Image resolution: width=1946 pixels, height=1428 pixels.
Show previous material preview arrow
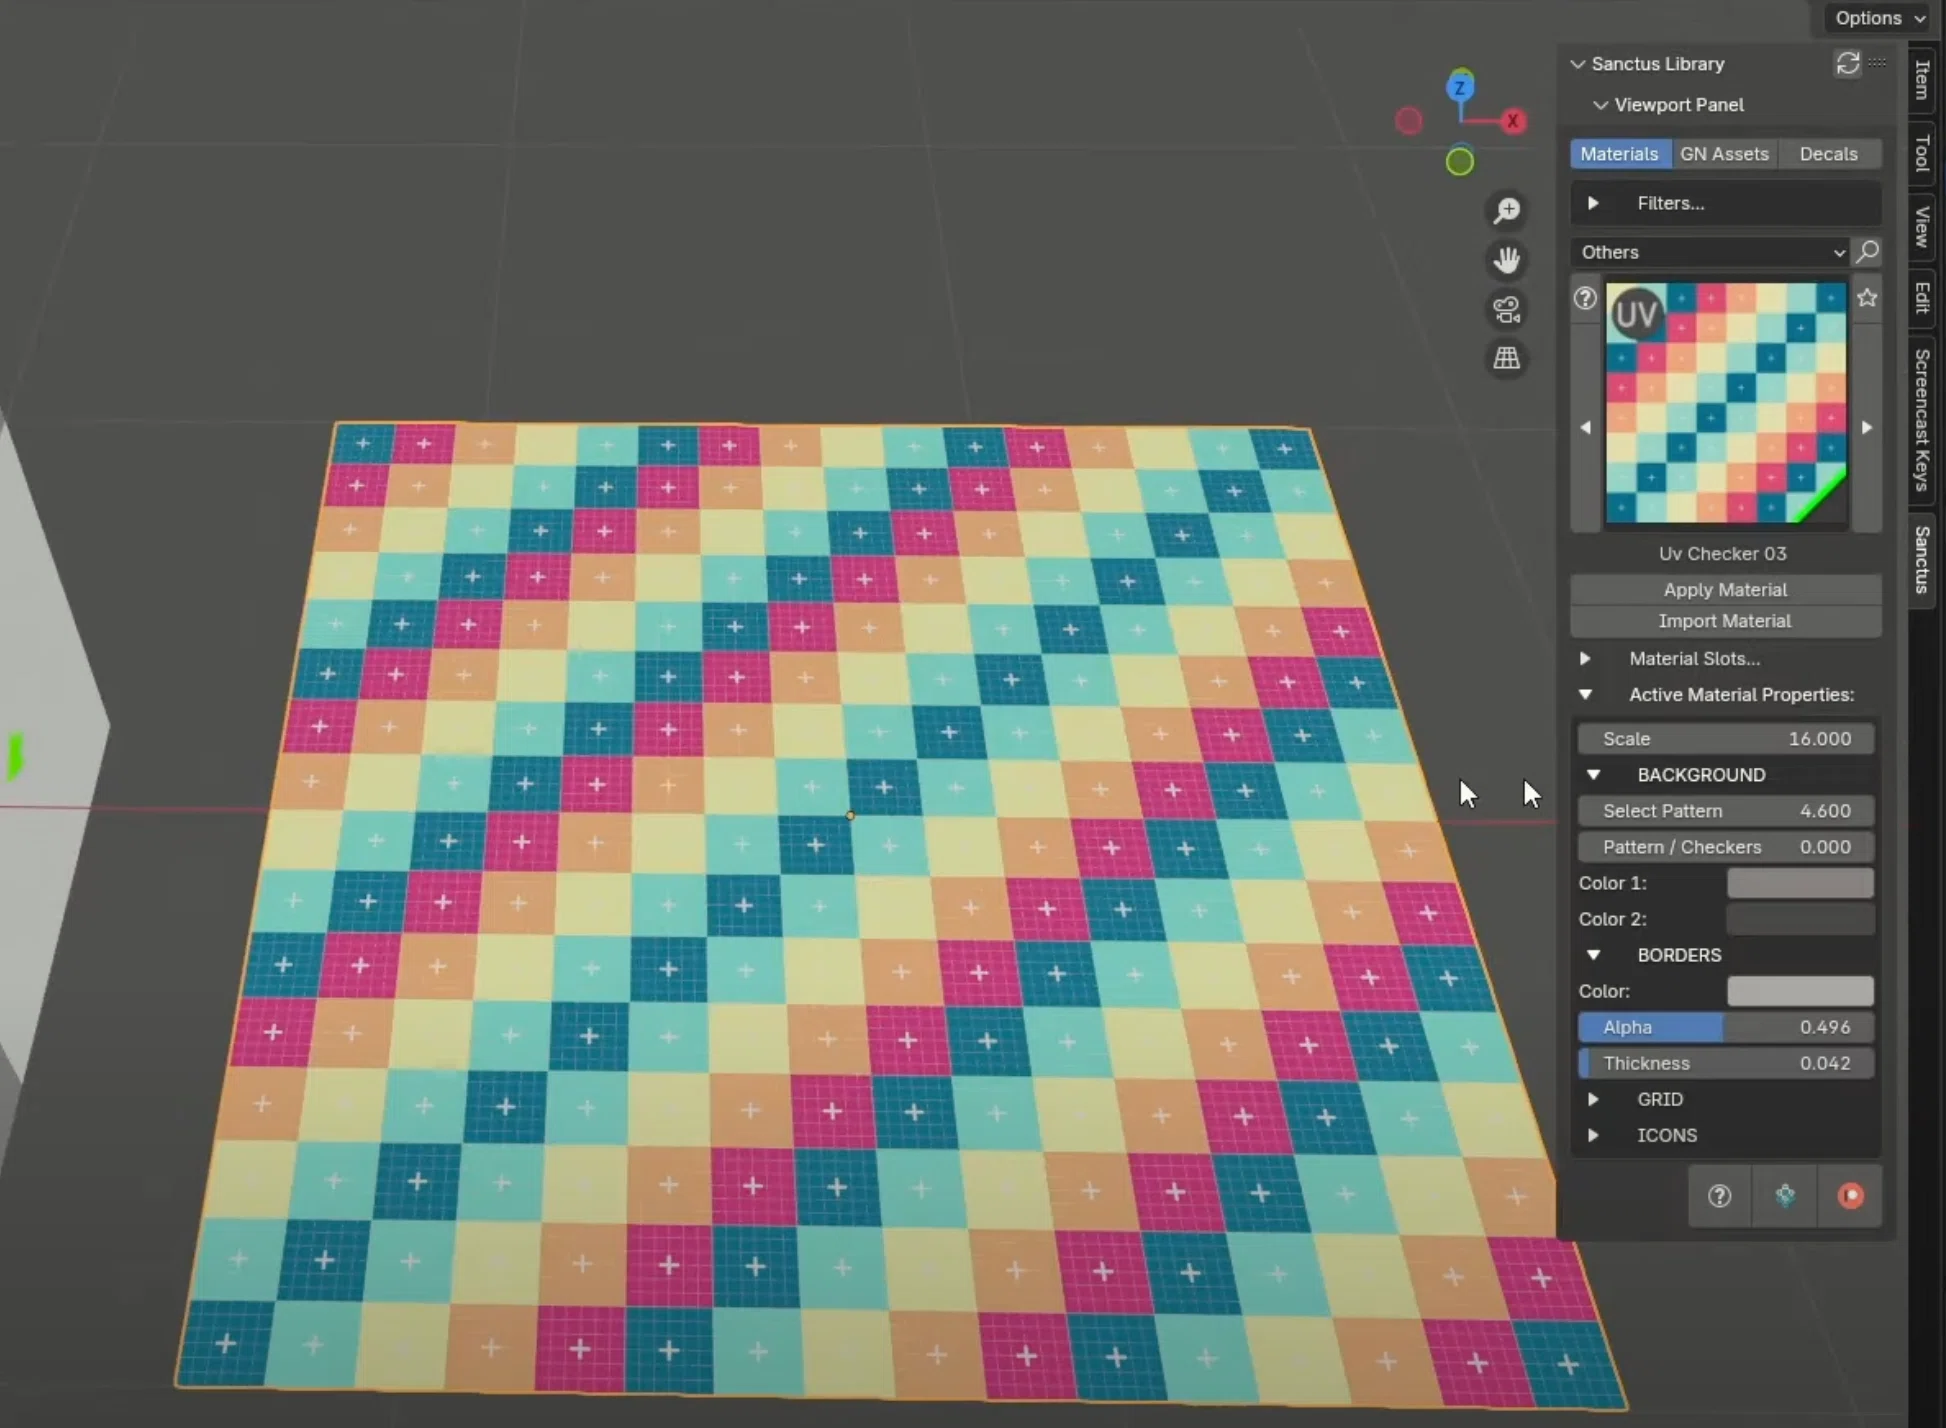pos(1585,427)
